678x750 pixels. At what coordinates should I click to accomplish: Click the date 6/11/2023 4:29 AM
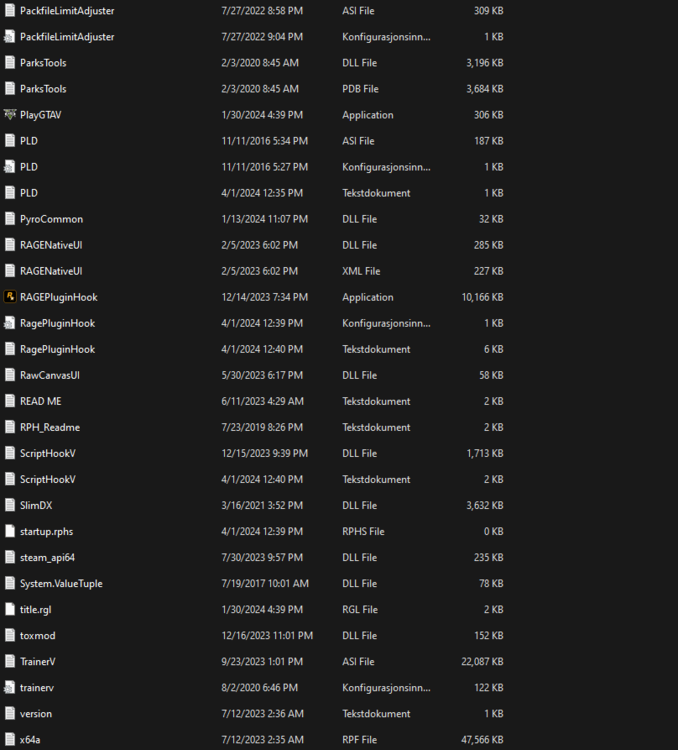point(262,401)
